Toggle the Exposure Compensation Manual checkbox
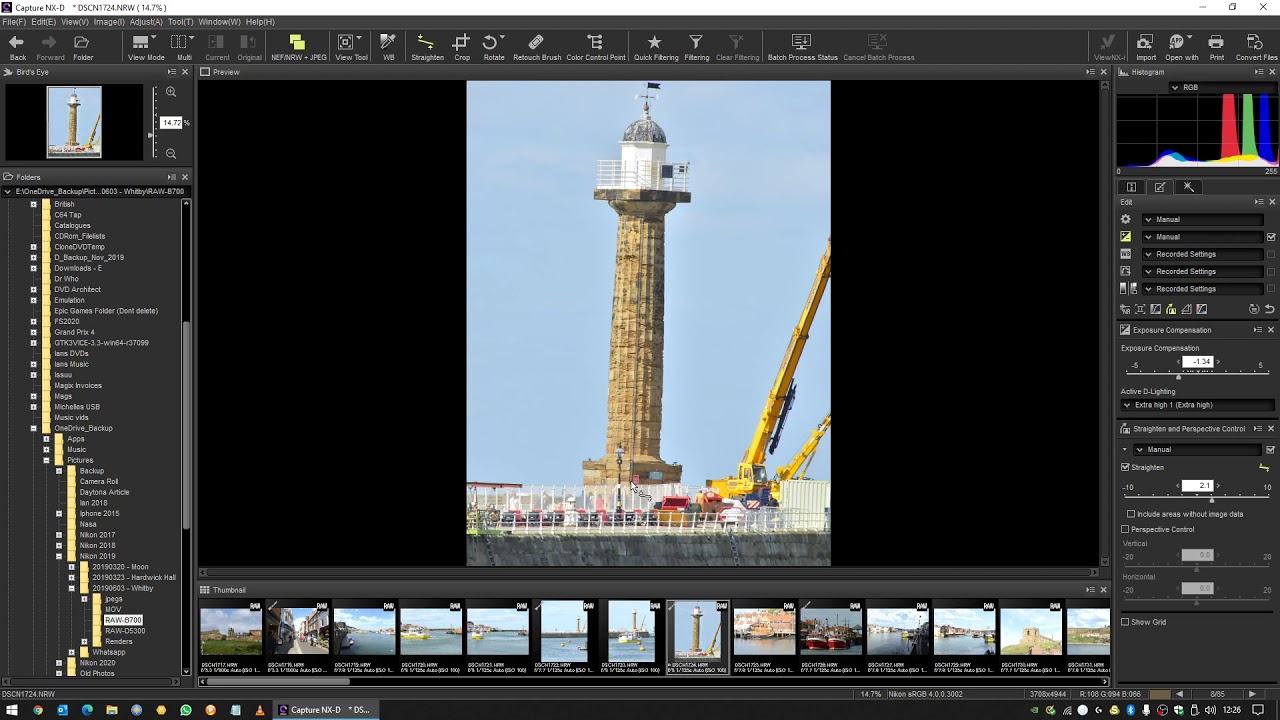Viewport: 1280px width, 720px height. (x=1271, y=237)
